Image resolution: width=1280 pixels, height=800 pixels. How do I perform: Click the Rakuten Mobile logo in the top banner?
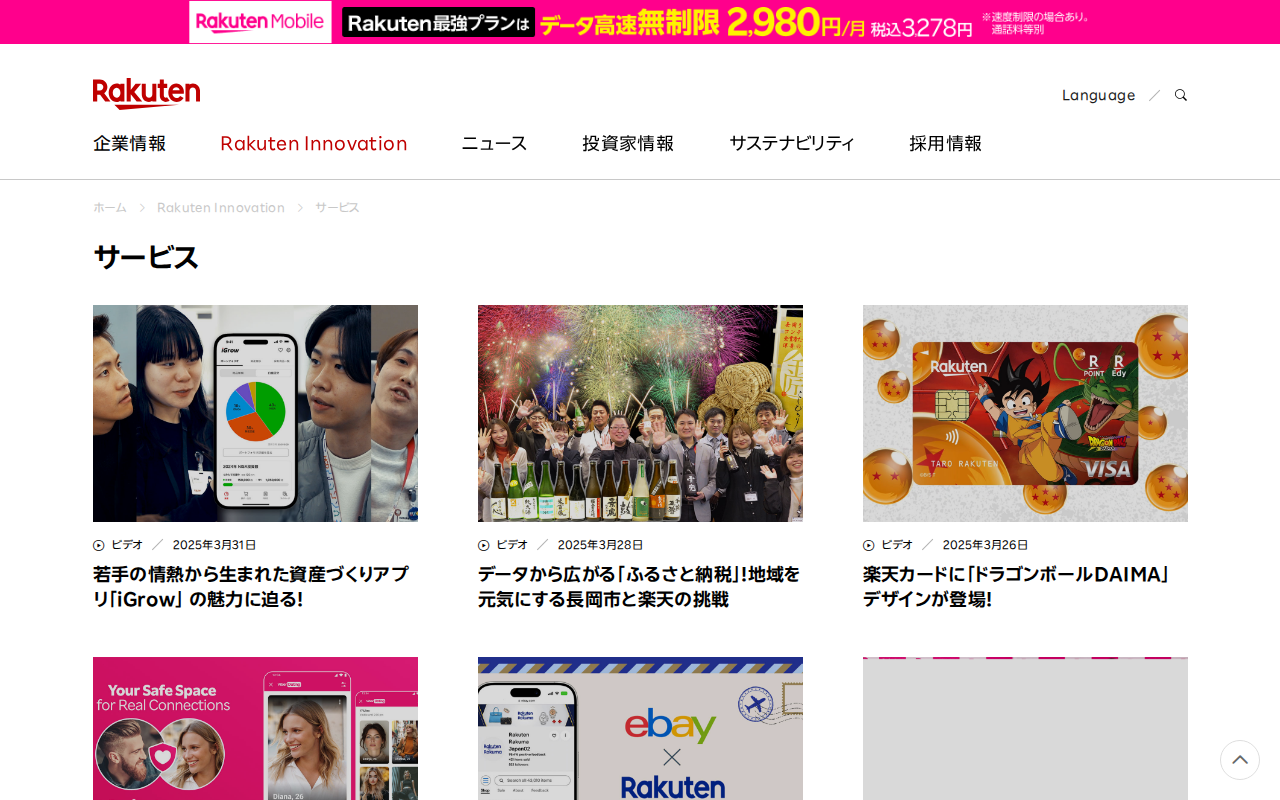click(x=259, y=20)
